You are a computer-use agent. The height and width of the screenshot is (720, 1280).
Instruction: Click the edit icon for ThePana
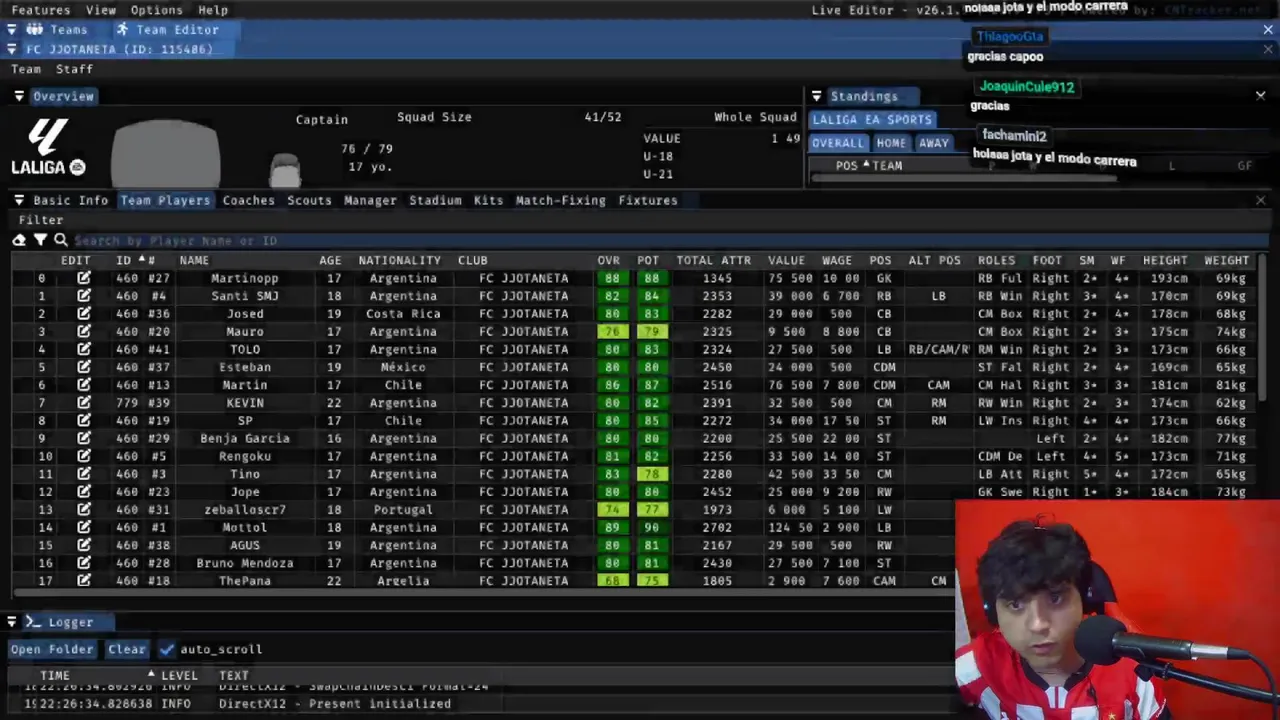pos(84,581)
